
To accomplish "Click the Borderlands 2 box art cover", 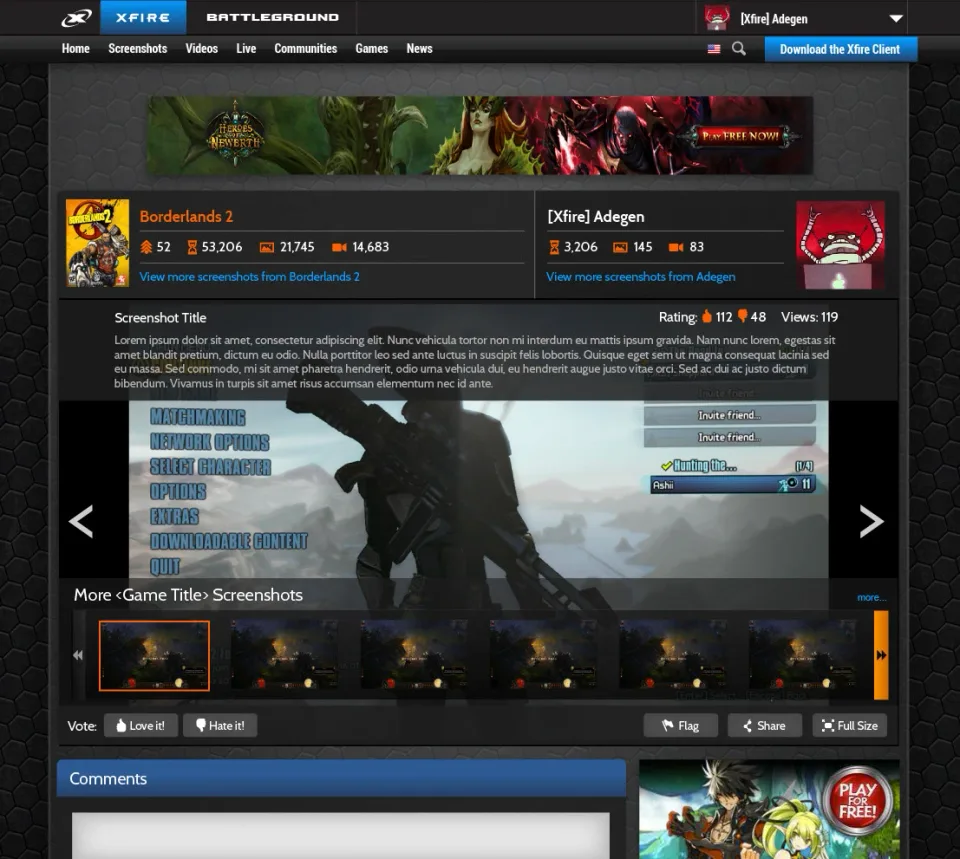I will tap(97, 243).
